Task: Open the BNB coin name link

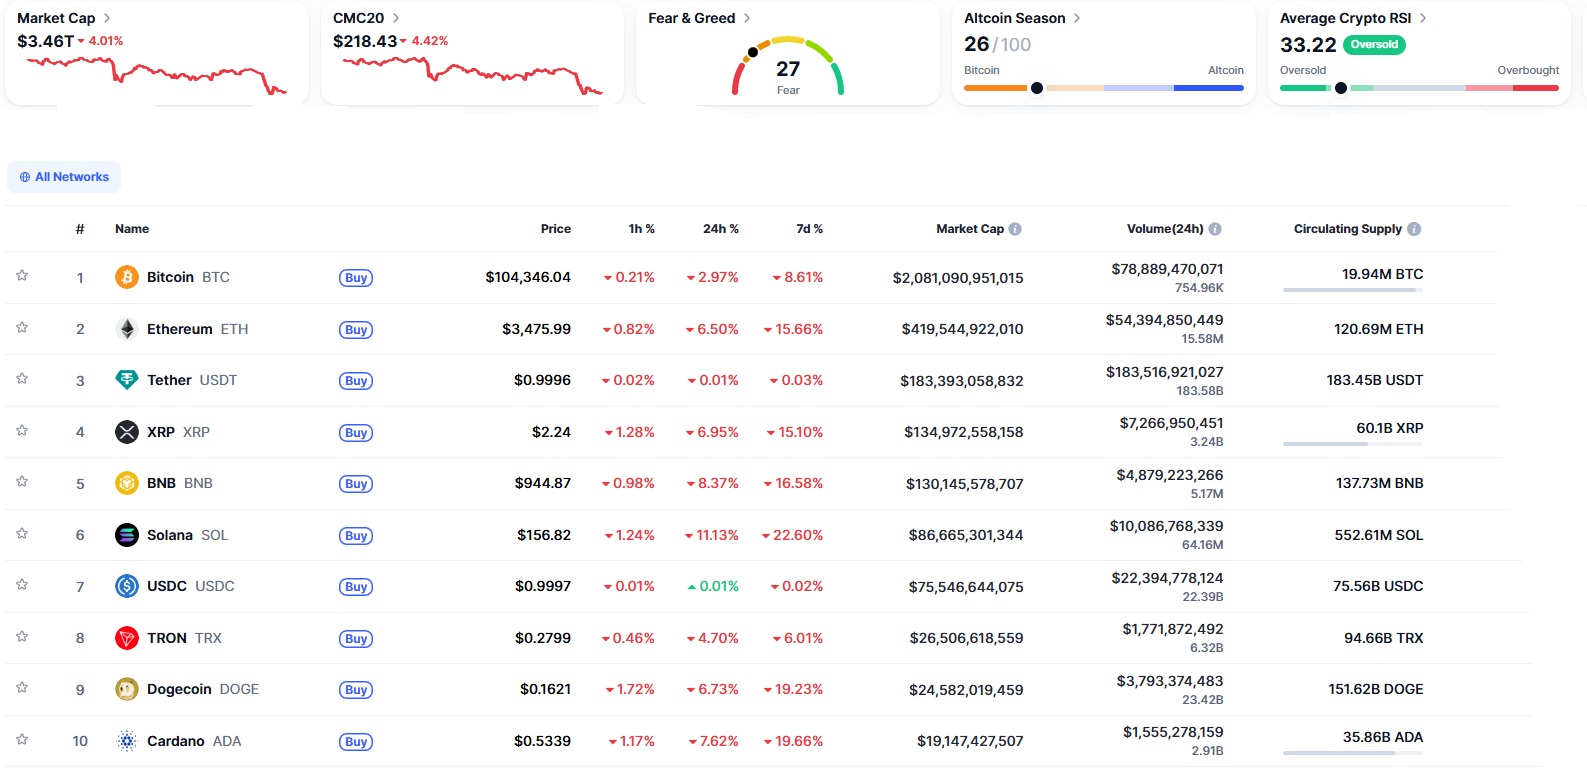Action: (x=162, y=483)
